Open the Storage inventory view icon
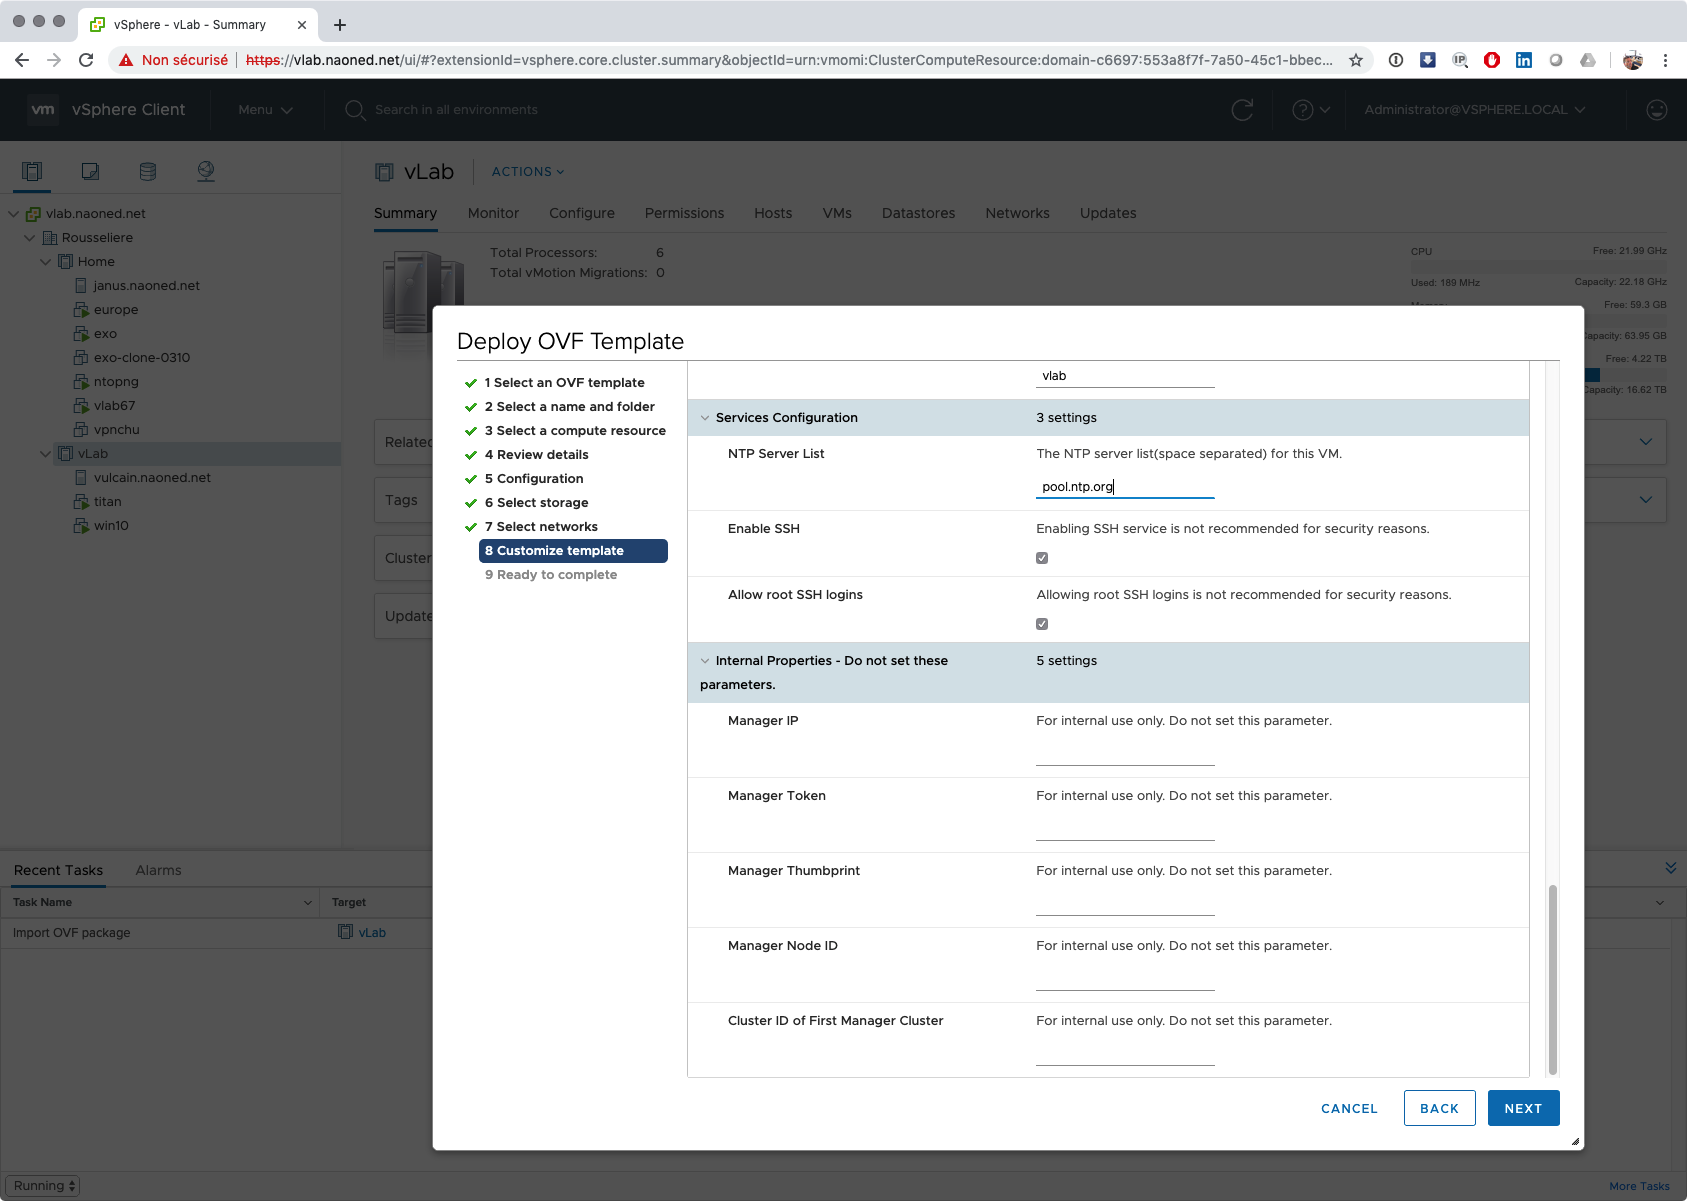1687x1201 pixels. tap(148, 171)
